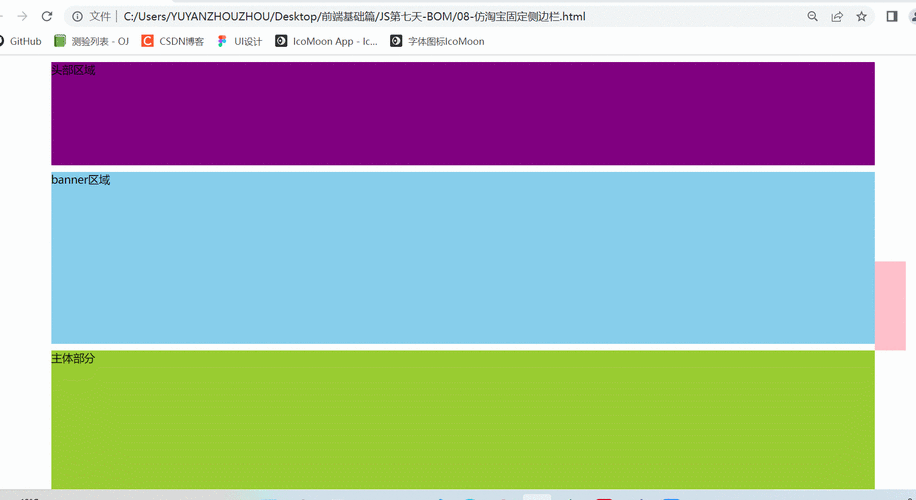
Task: Open the GitHub bookmark
Action: point(20,41)
